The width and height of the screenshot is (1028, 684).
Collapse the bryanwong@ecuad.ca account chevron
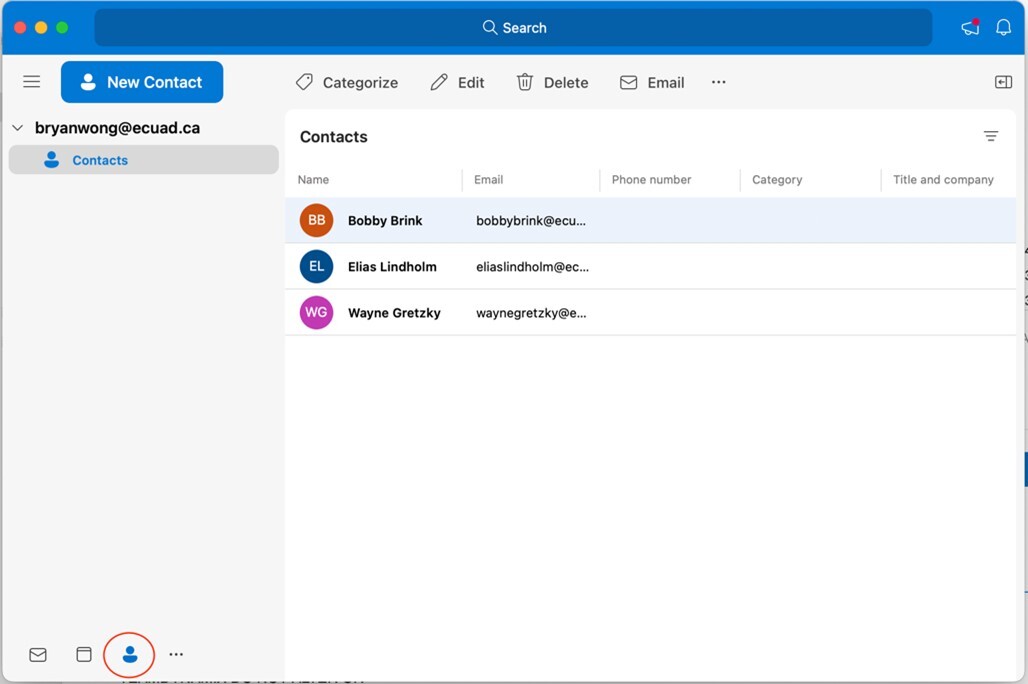(18, 128)
